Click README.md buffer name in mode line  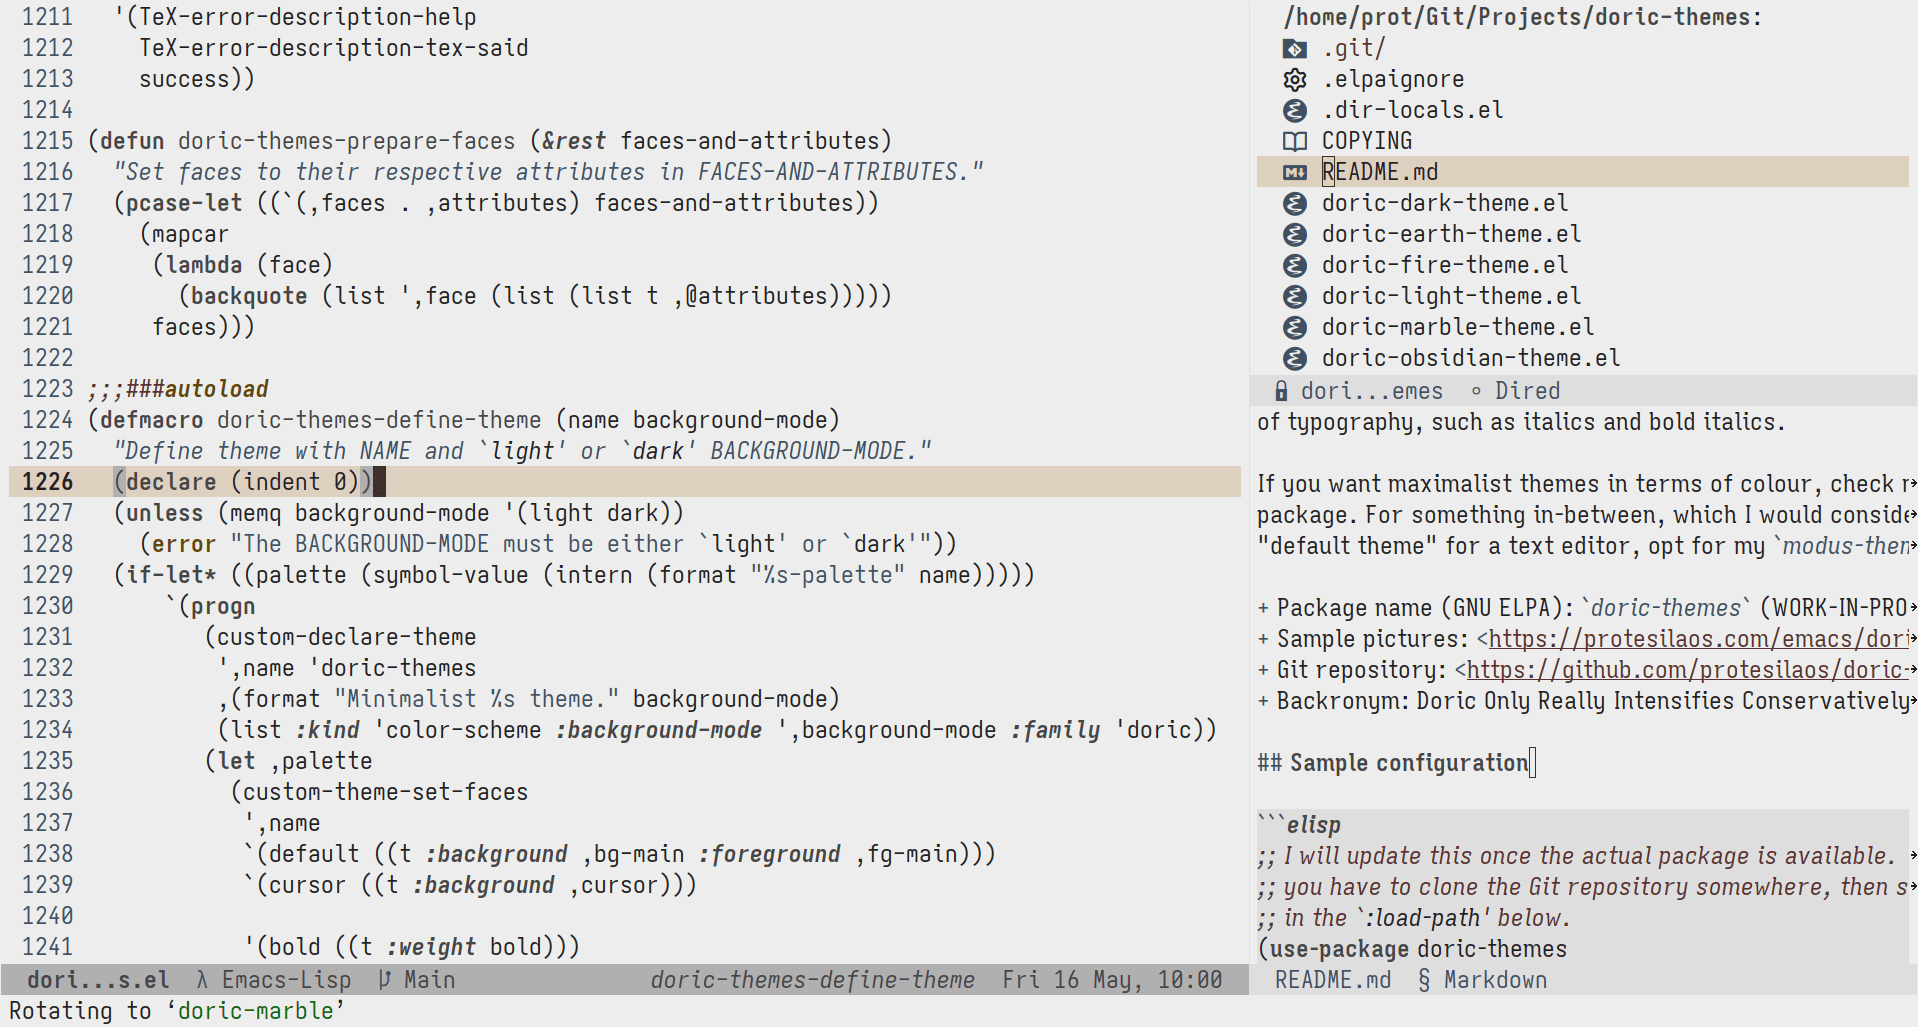pyautogui.click(x=1333, y=980)
